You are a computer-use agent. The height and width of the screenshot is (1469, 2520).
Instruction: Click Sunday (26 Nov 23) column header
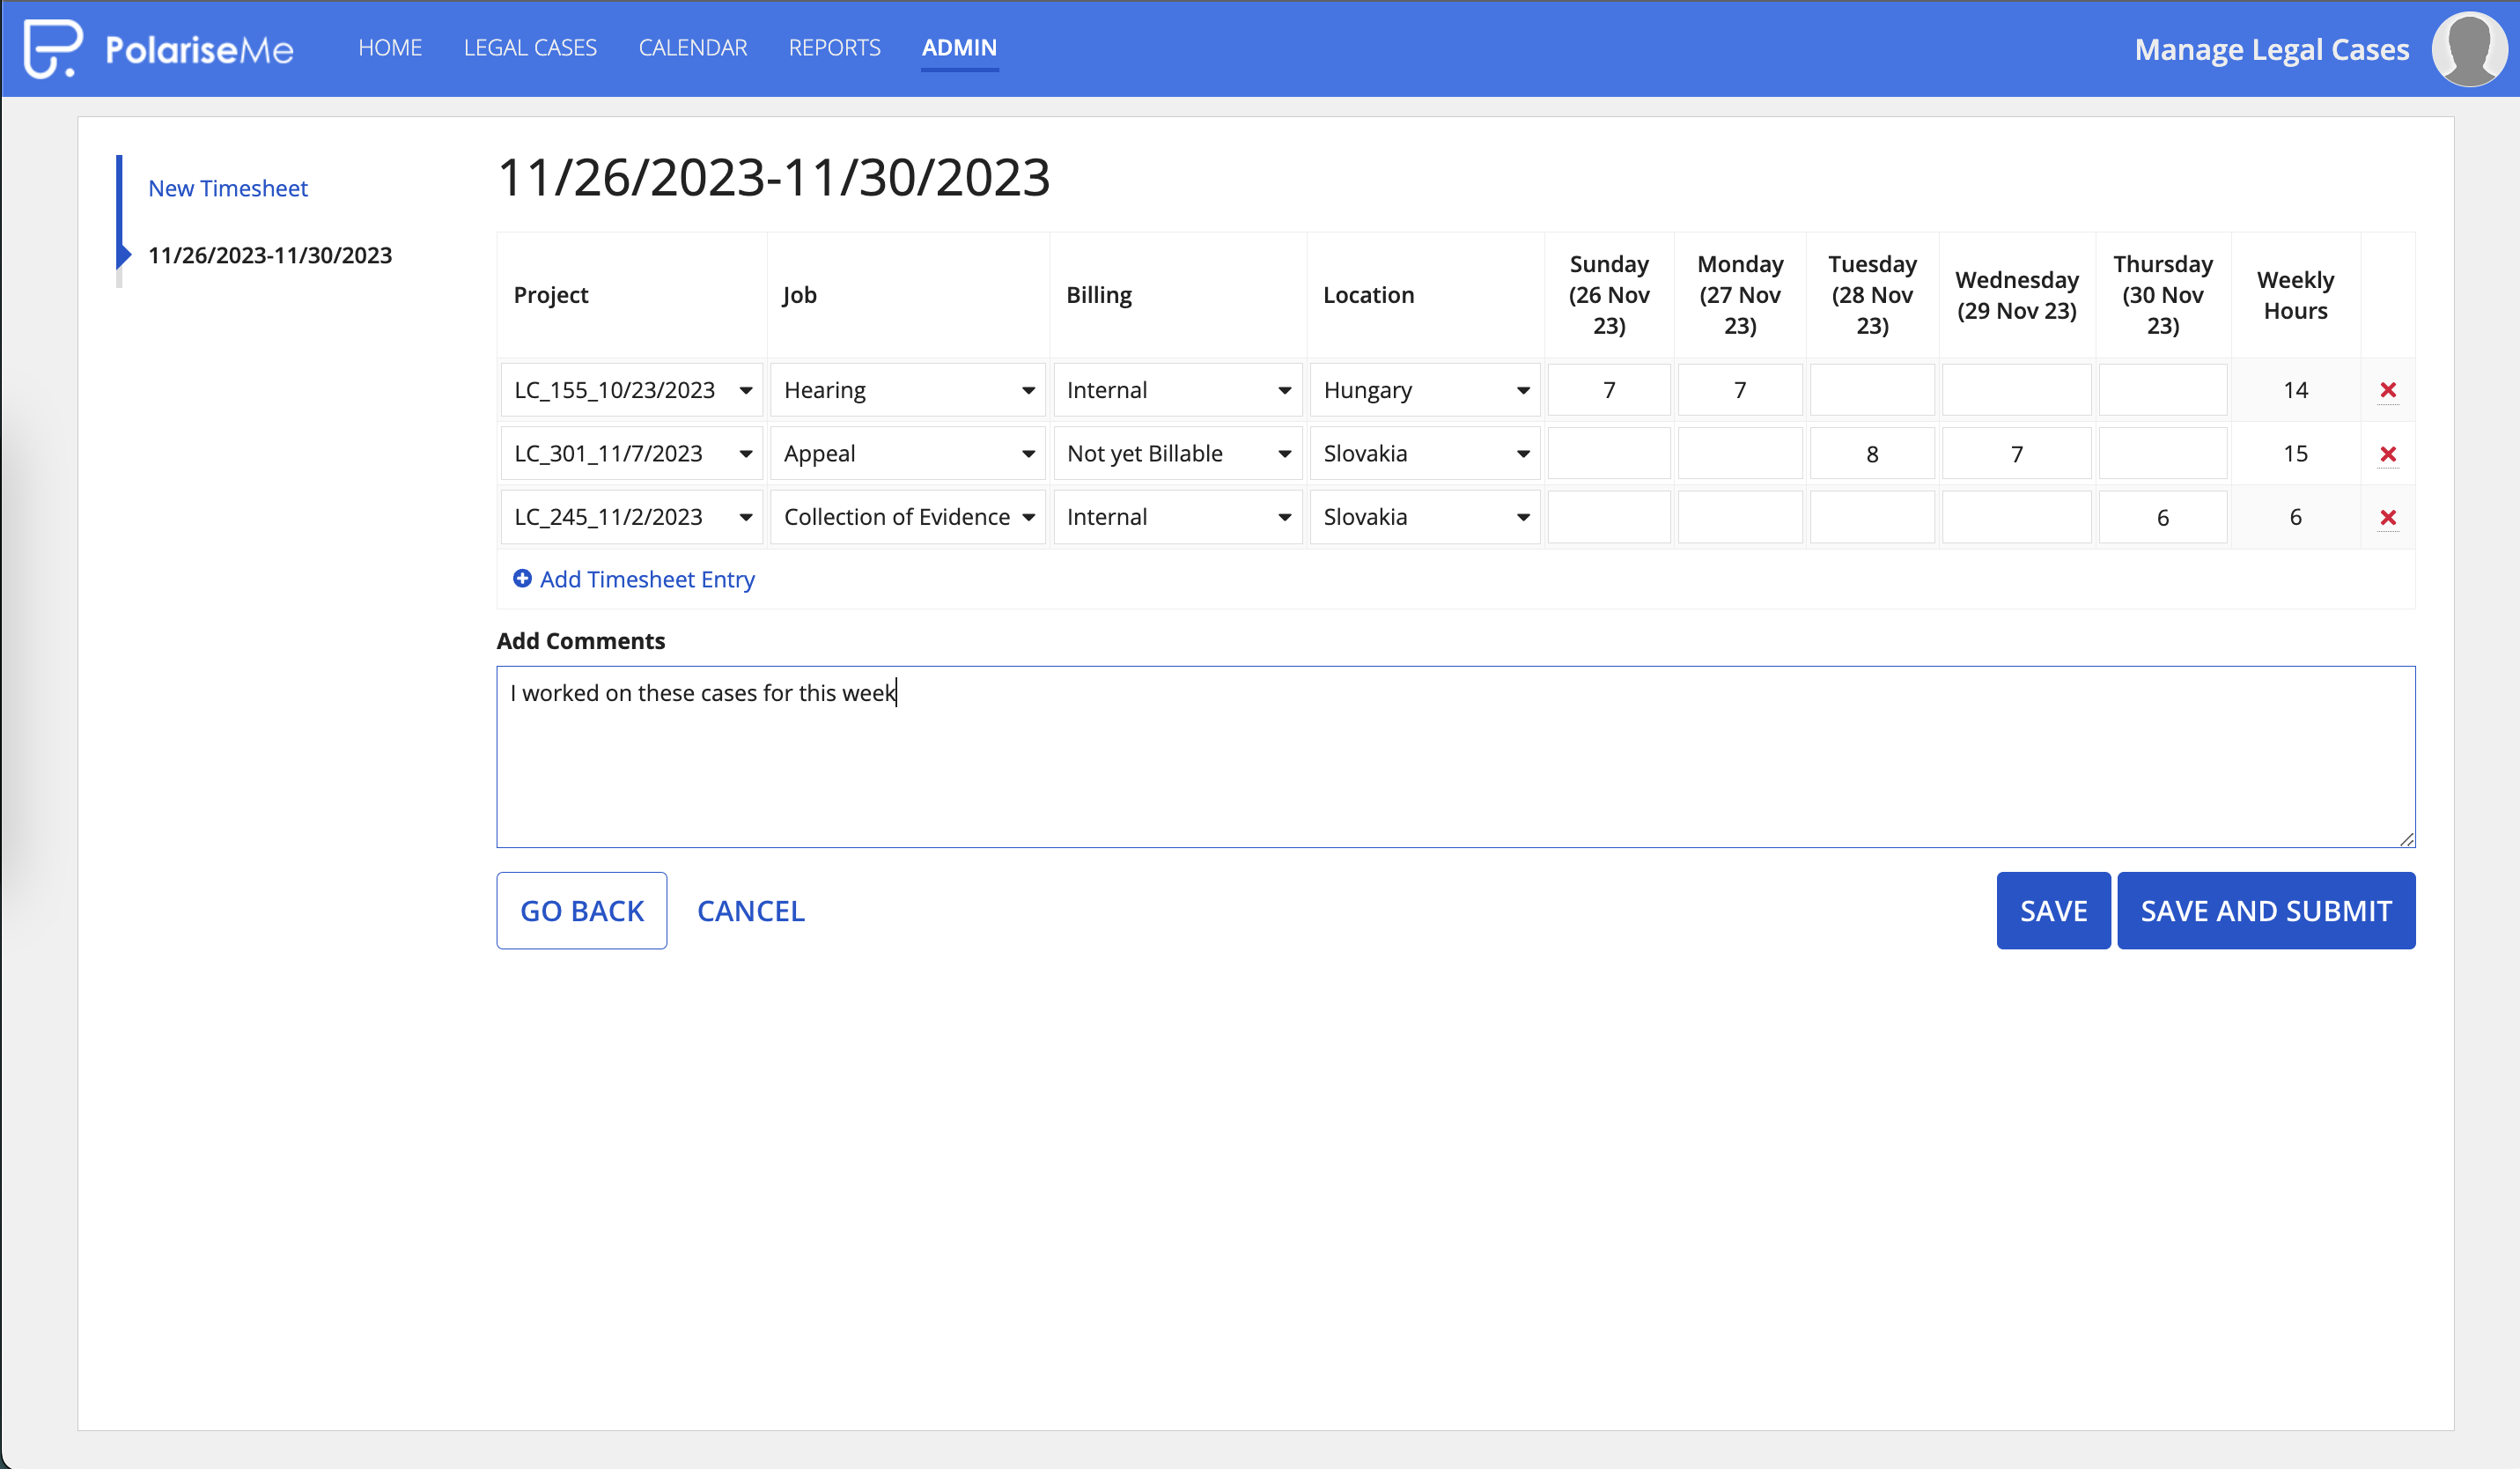point(1609,295)
